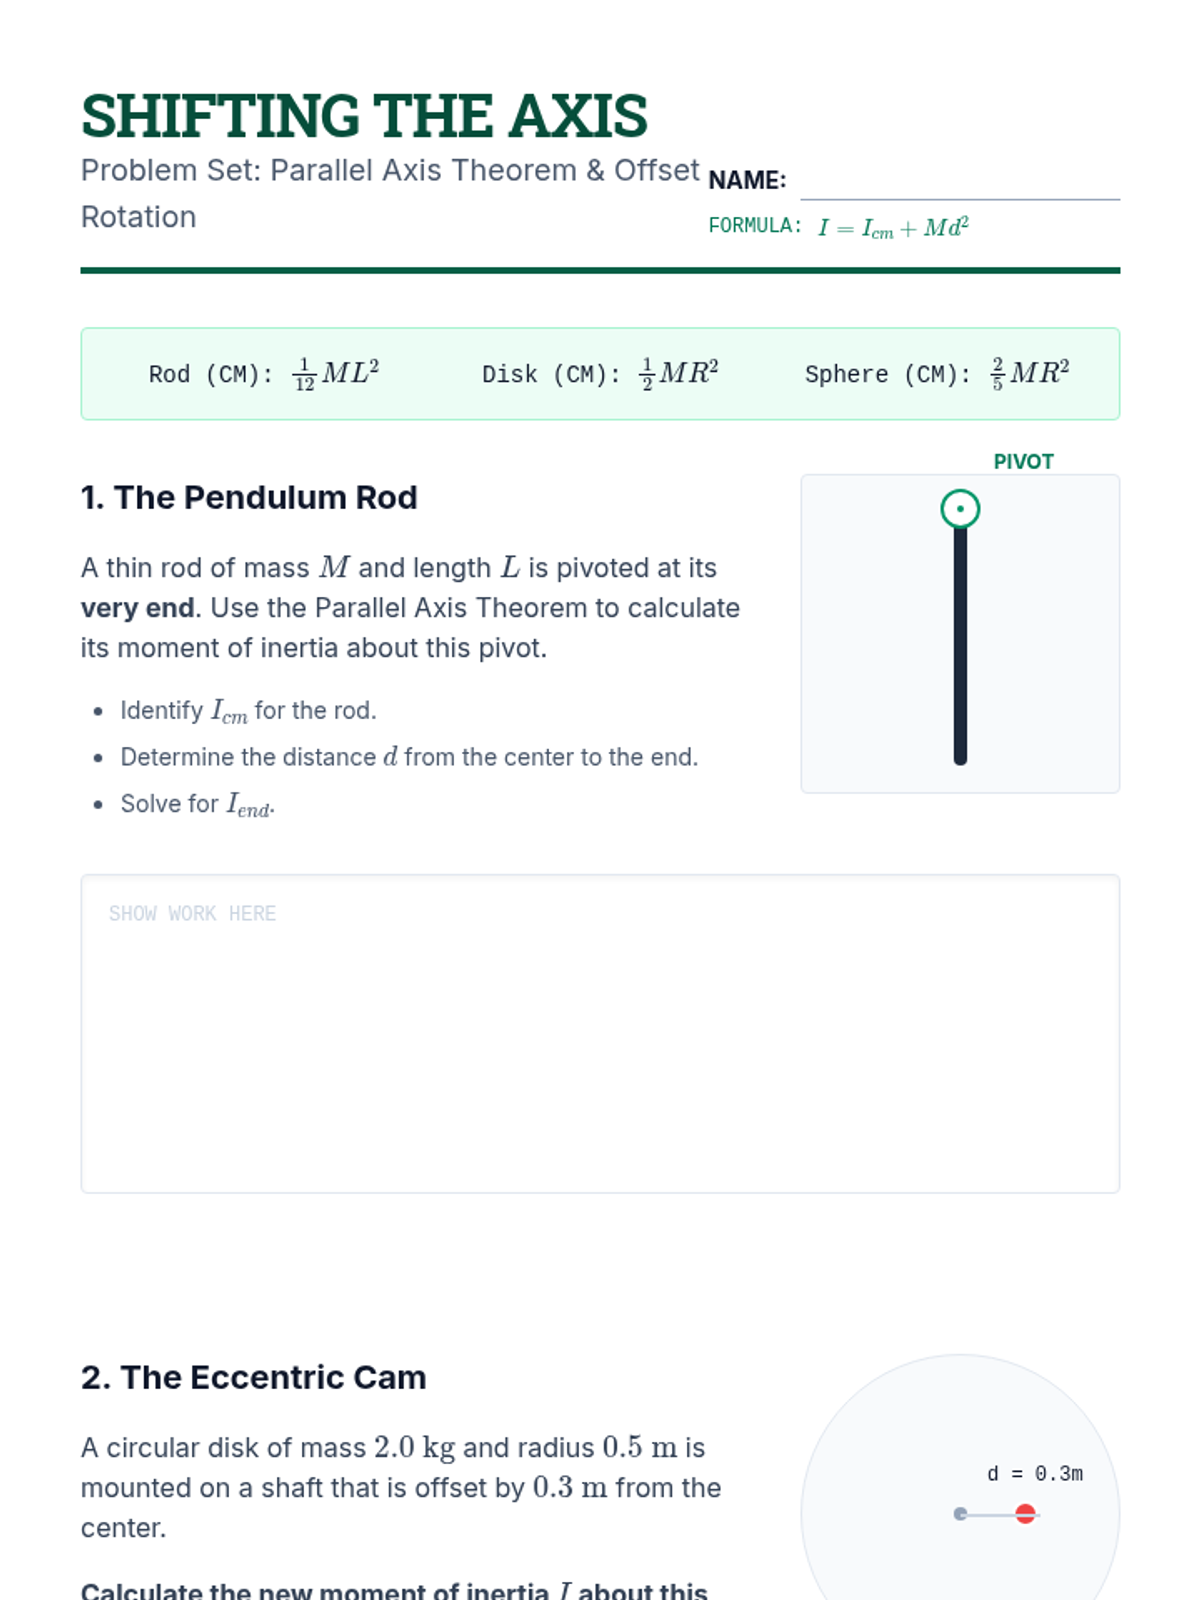The height and width of the screenshot is (1600, 1200).
Task: Click the d = 0.3m label
Action: [1034, 1474]
